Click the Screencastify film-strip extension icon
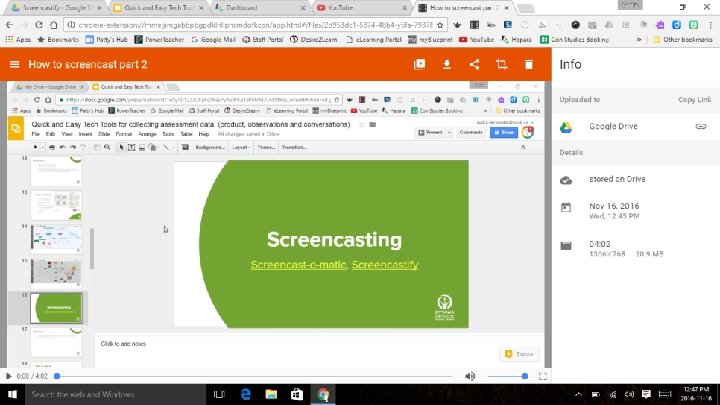Image resolution: width=720 pixels, height=405 pixels. pyautogui.click(x=474, y=25)
